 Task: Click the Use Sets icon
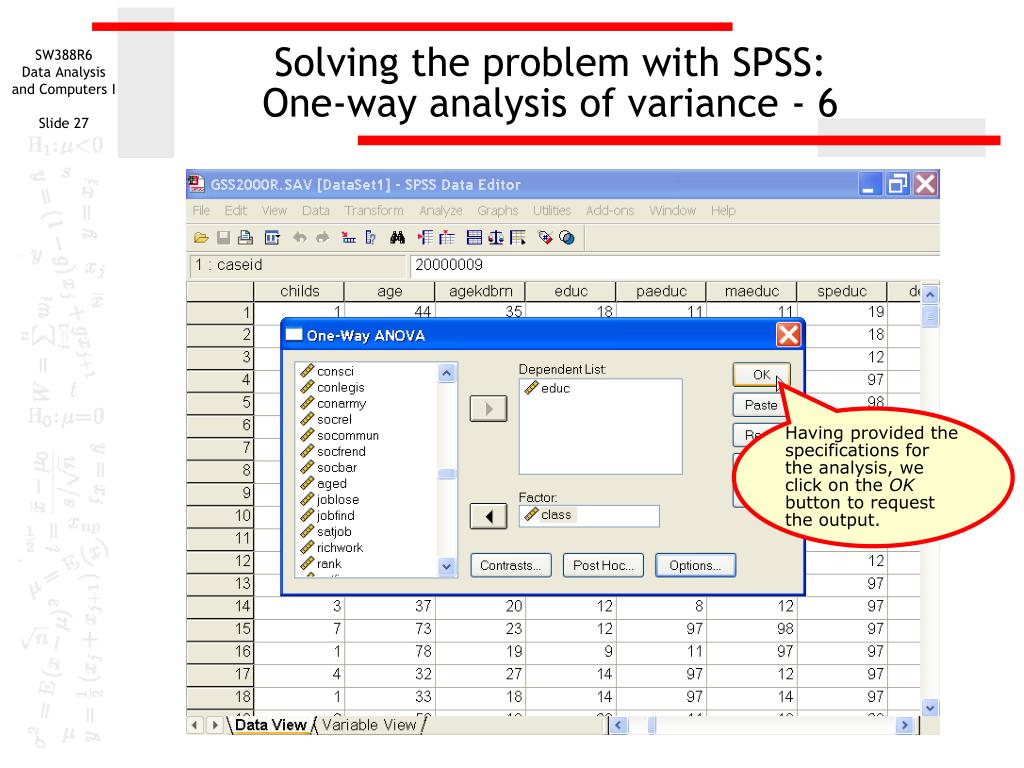point(567,238)
